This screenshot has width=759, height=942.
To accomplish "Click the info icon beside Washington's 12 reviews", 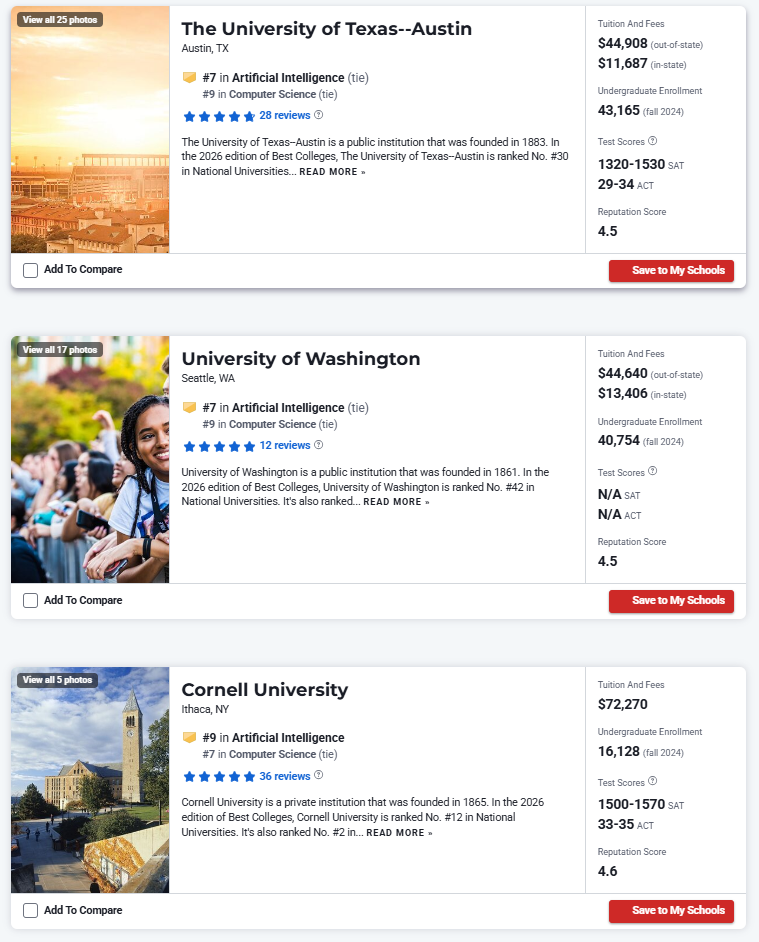I will click(x=319, y=445).
